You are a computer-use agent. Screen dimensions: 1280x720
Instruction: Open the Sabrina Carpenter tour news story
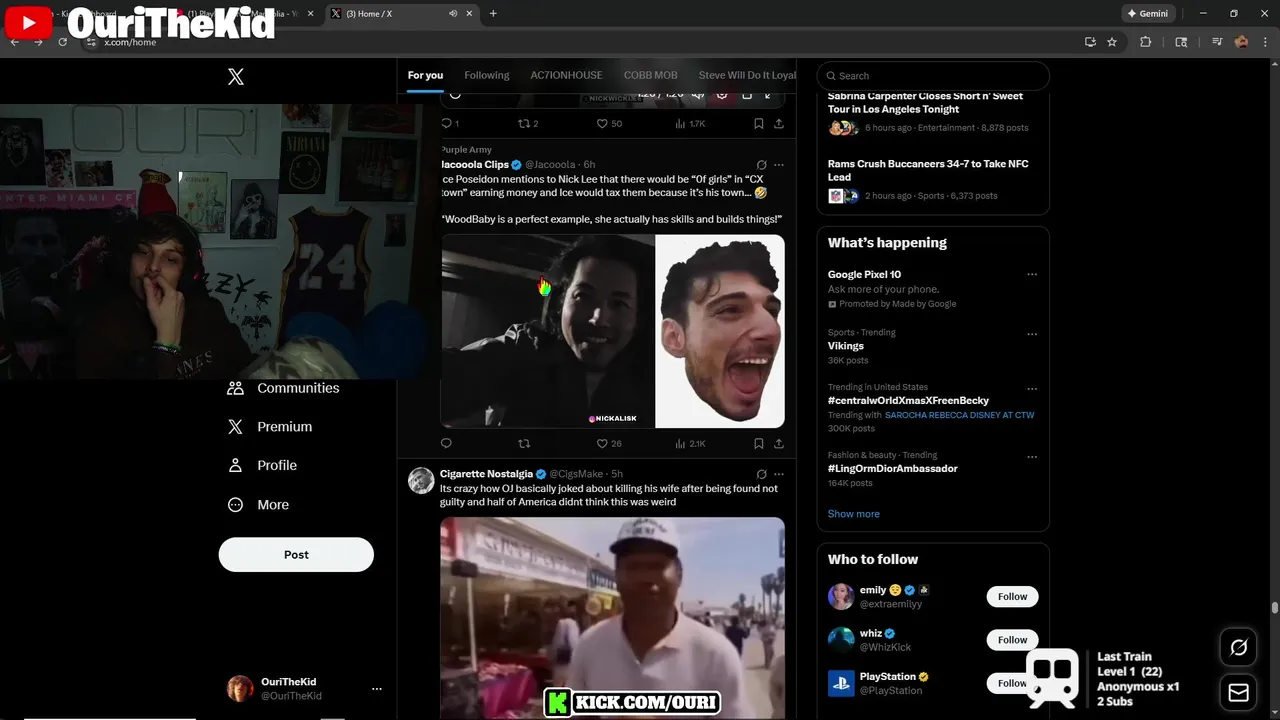click(x=932, y=112)
